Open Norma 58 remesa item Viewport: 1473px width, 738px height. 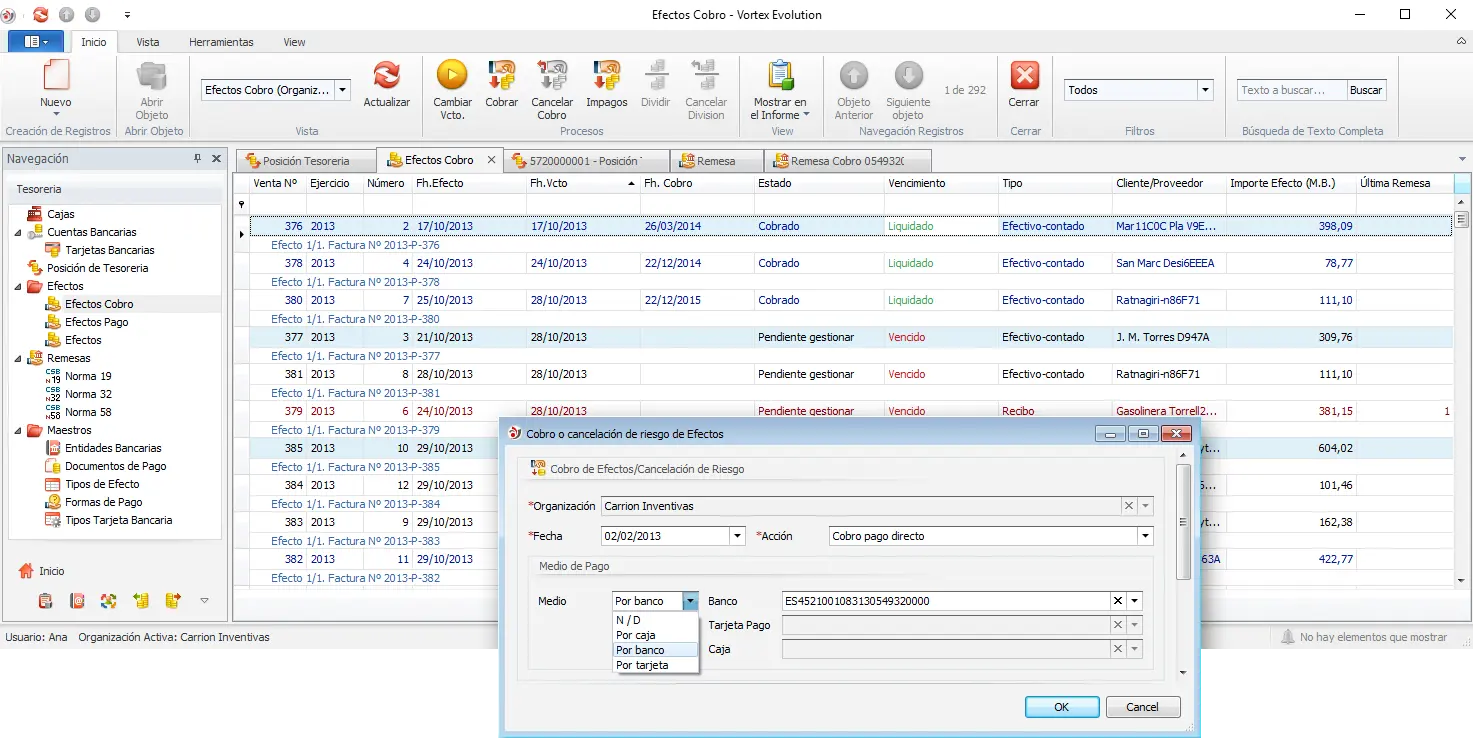pyautogui.click(x=88, y=412)
